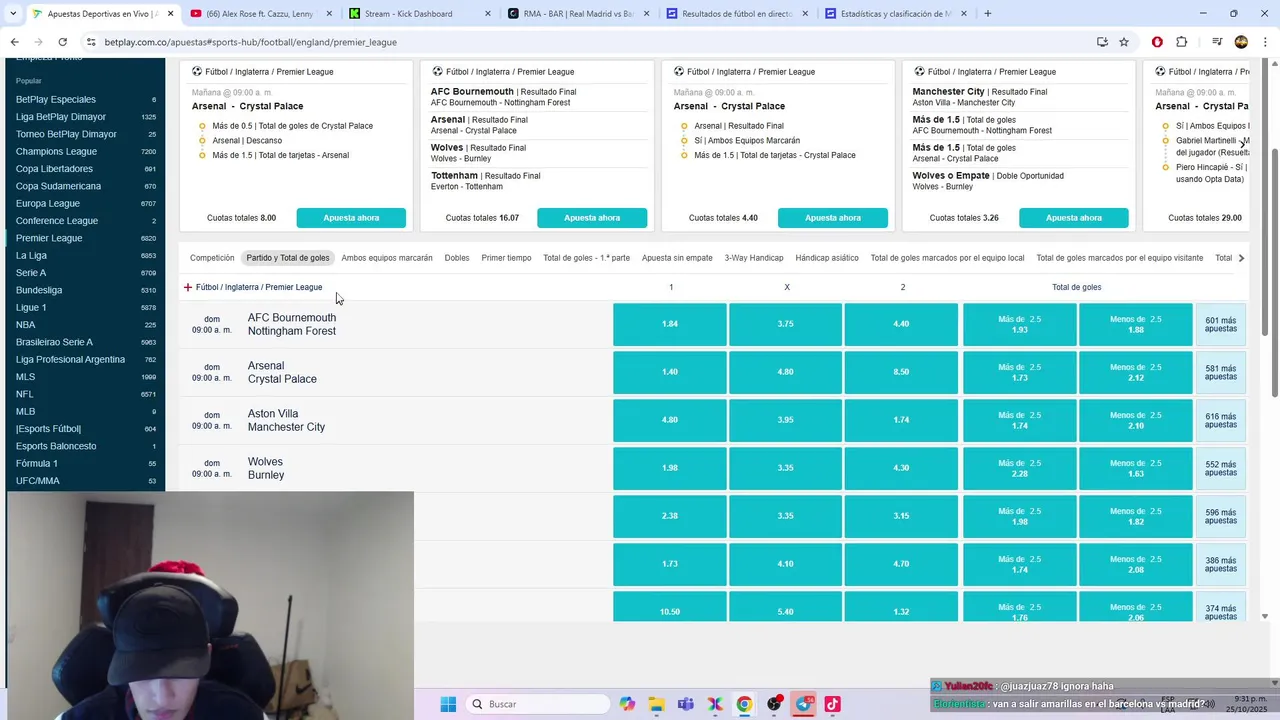Image resolution: width=1280 pixels, height=720 pixels.
Task: Bookmark this page with the star icon
Action: tap(1124, 42)
